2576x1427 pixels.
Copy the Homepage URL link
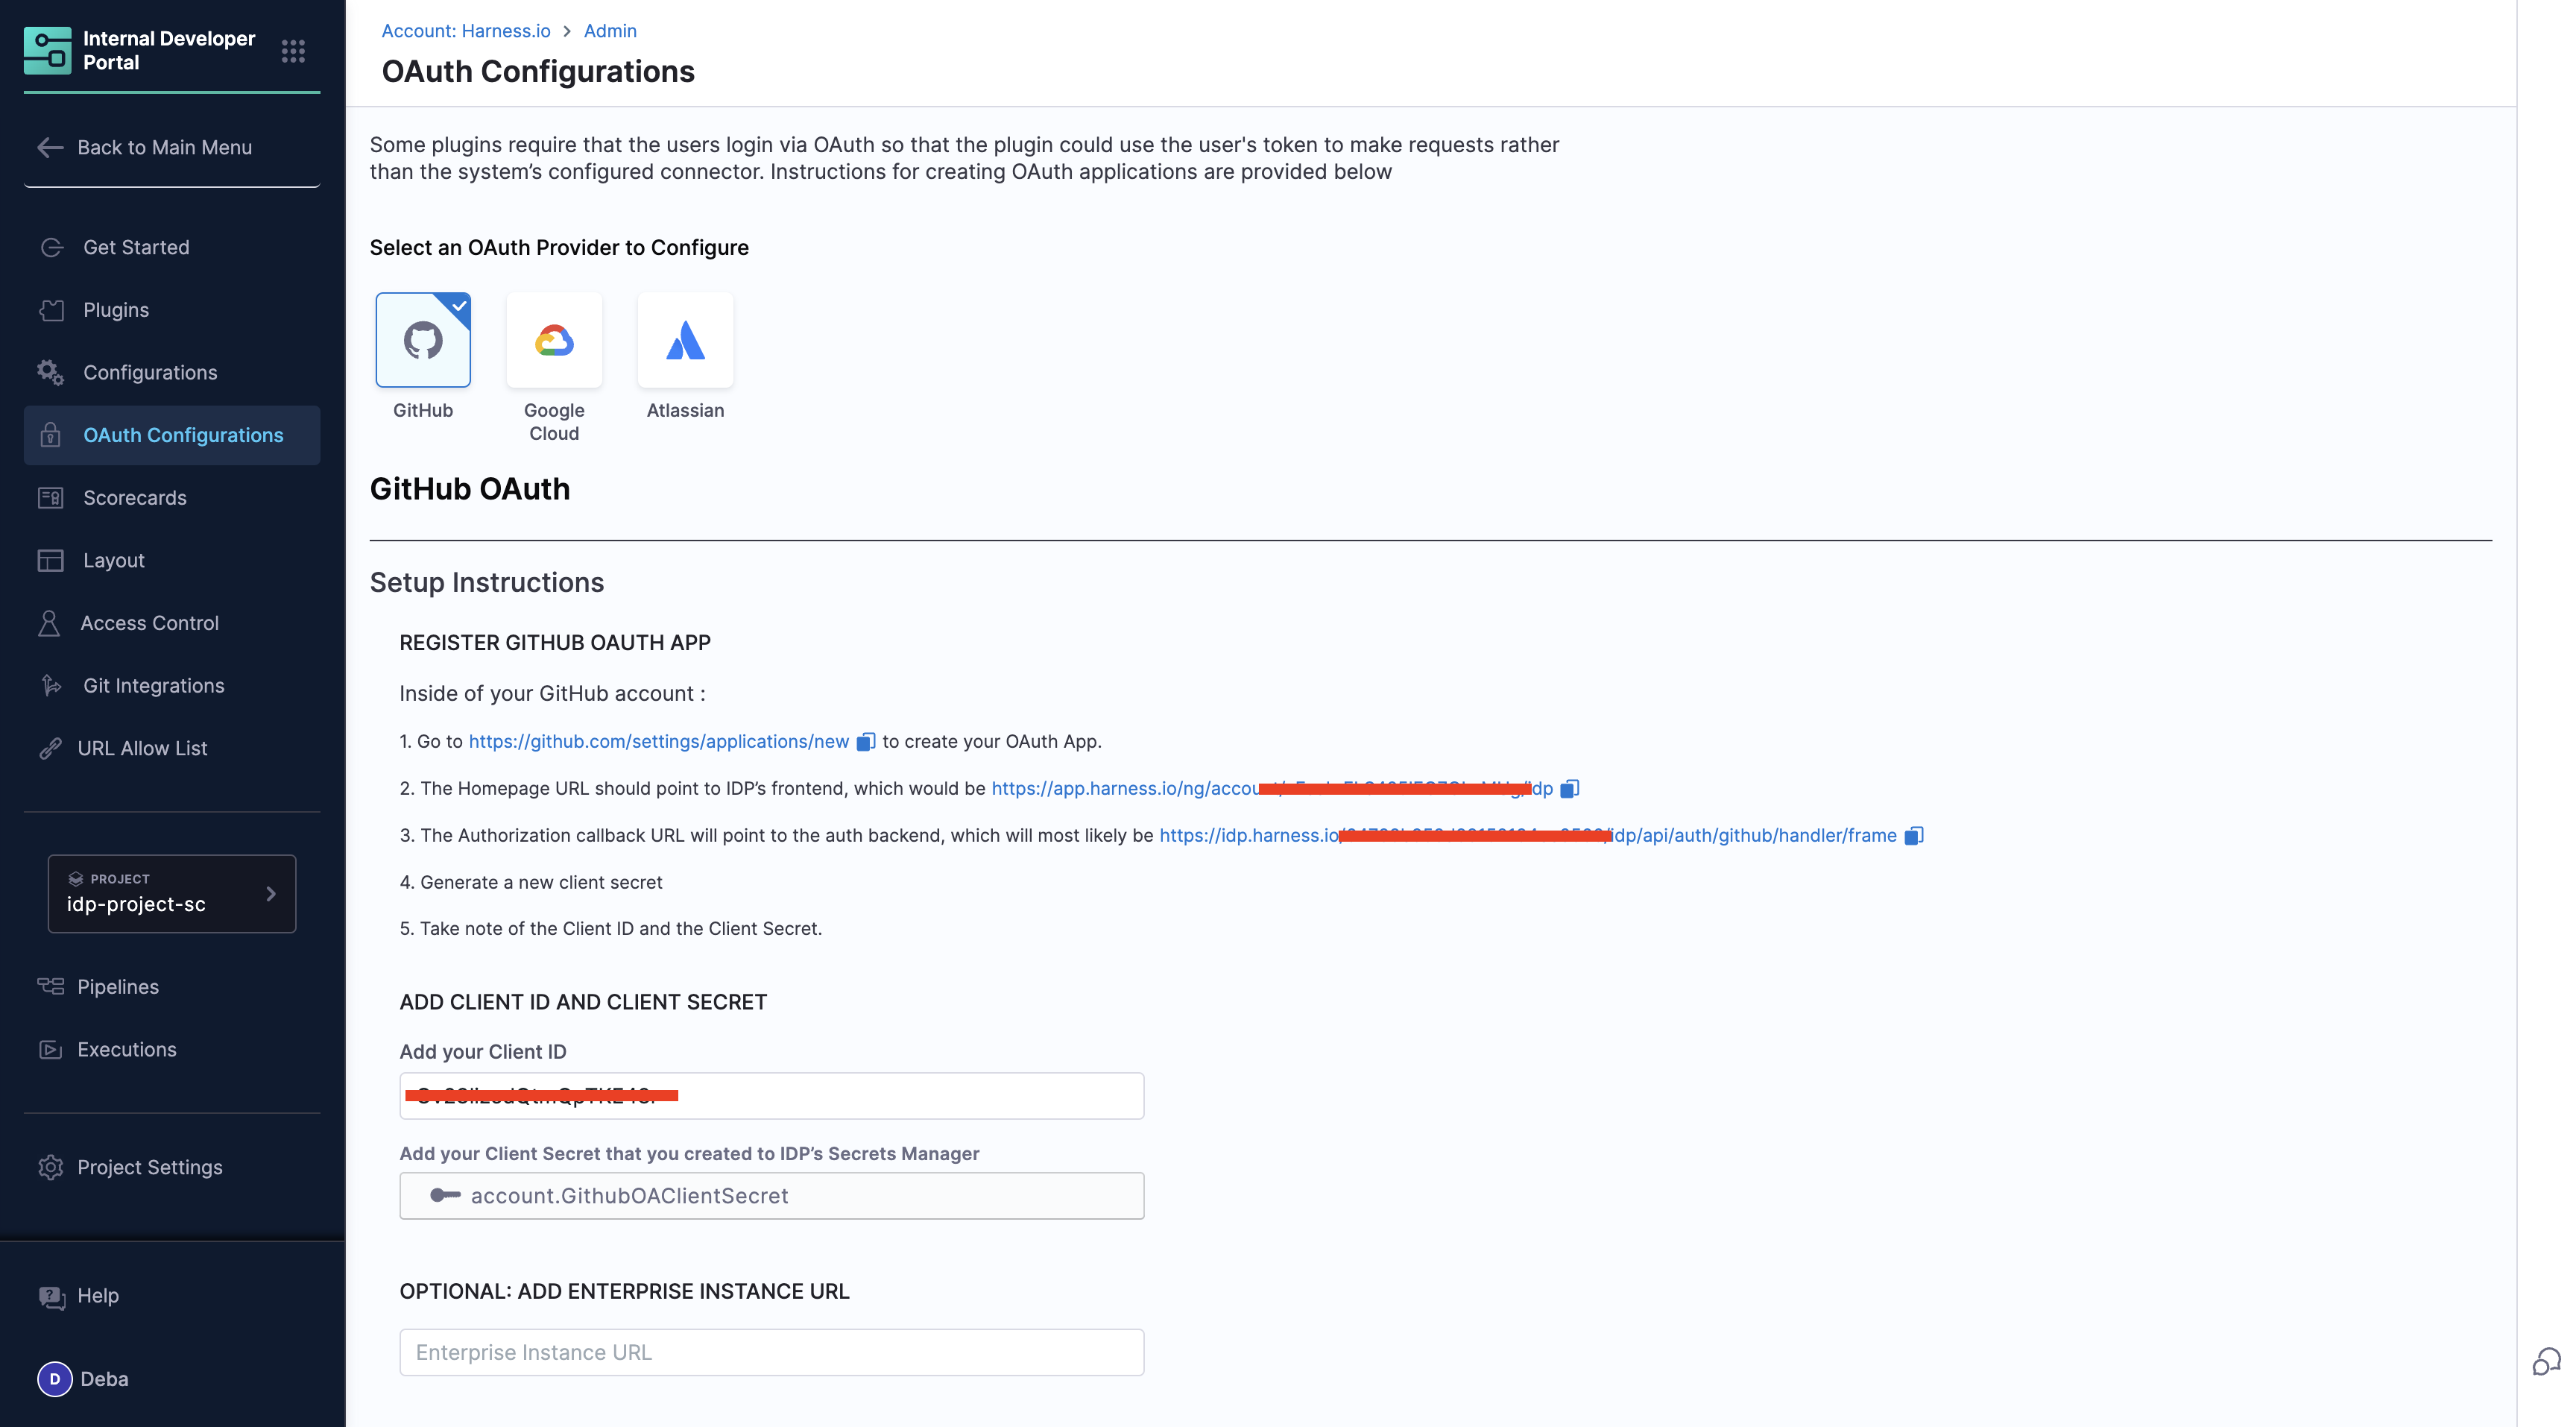[x=1570, y=789]
